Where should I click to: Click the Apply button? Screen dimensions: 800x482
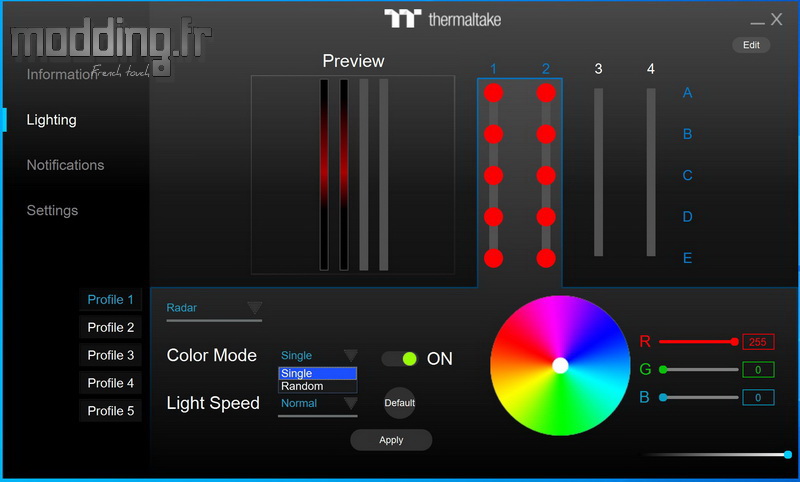click(x=391, y=440)
